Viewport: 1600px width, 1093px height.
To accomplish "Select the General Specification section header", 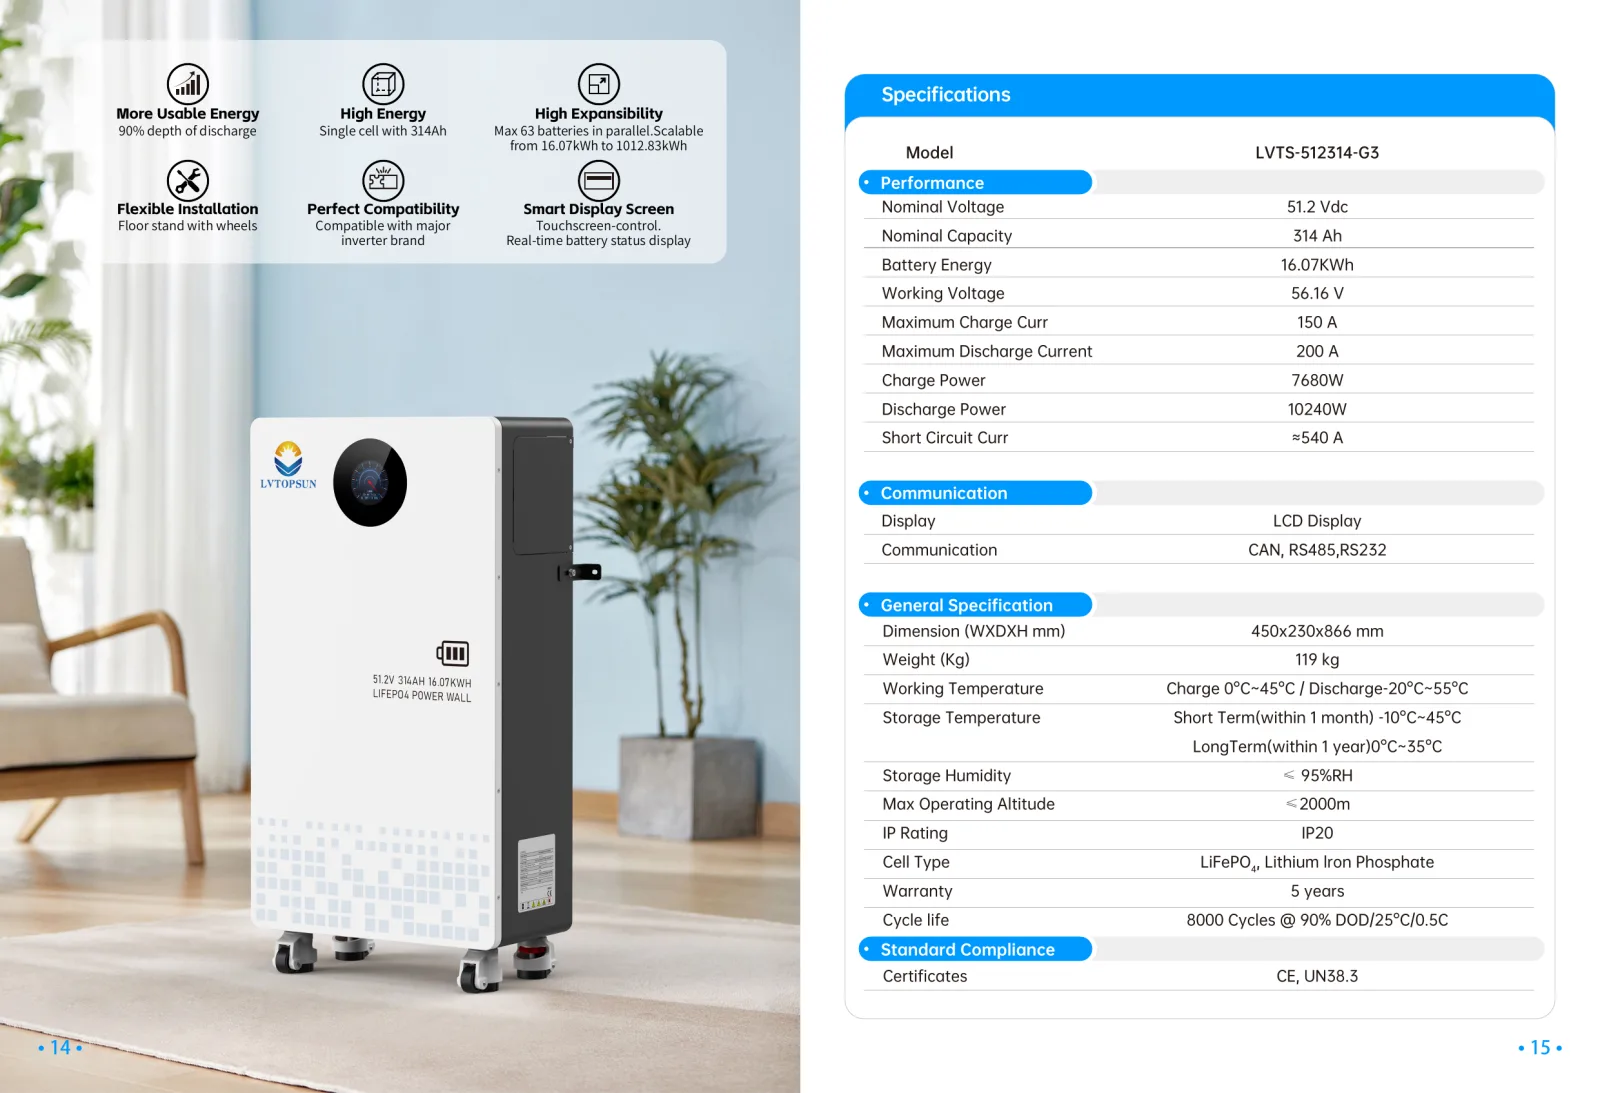I will pos(975,605).
